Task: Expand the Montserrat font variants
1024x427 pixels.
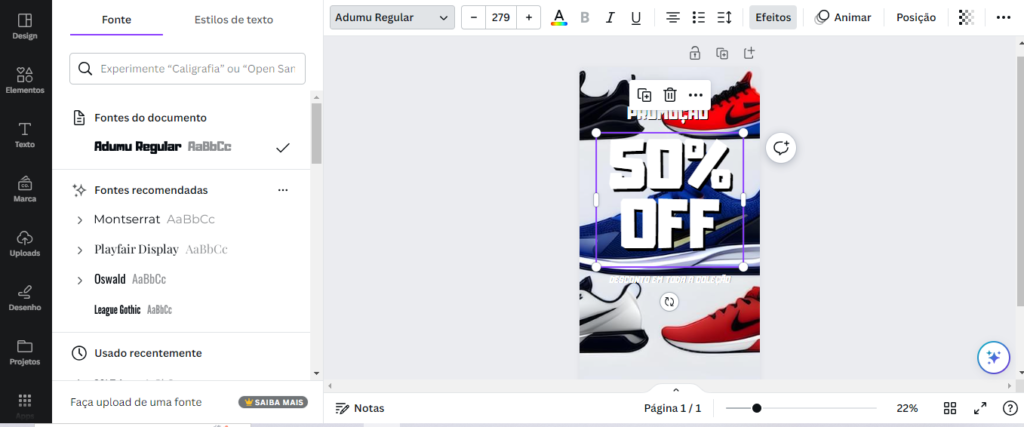Action: point(80,220)
